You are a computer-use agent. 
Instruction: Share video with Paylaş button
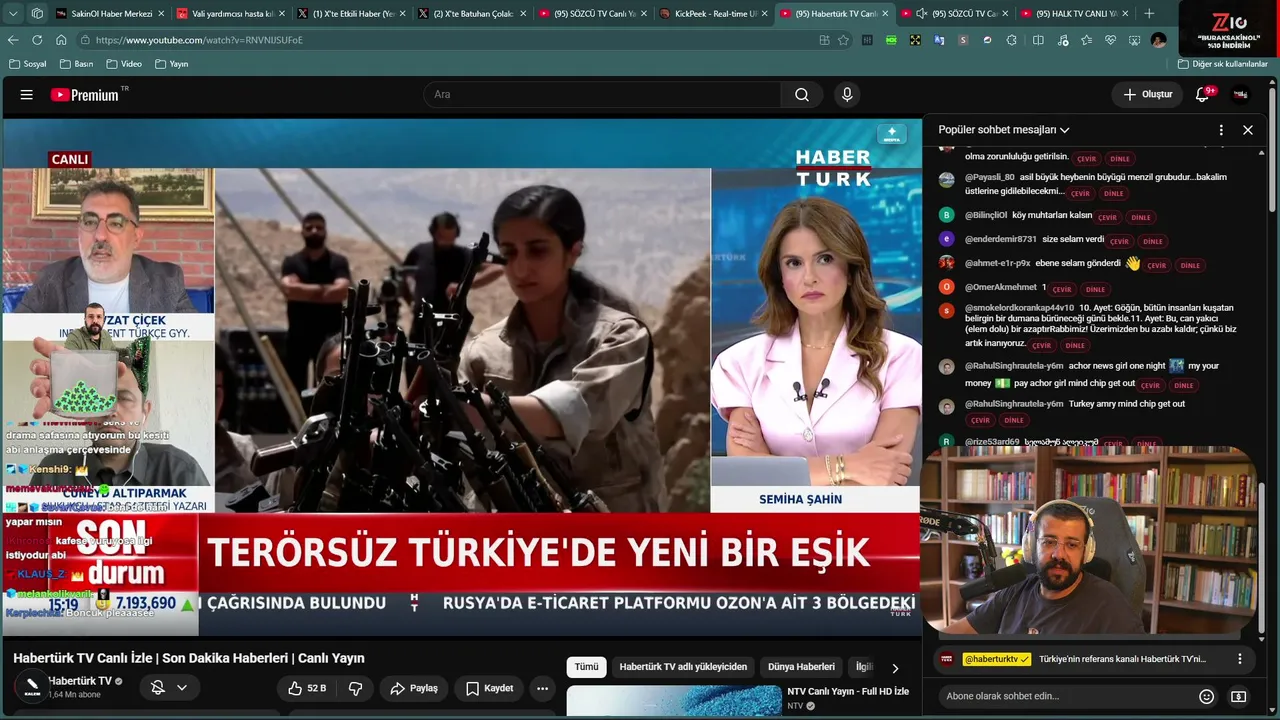[x=414, y=688]
